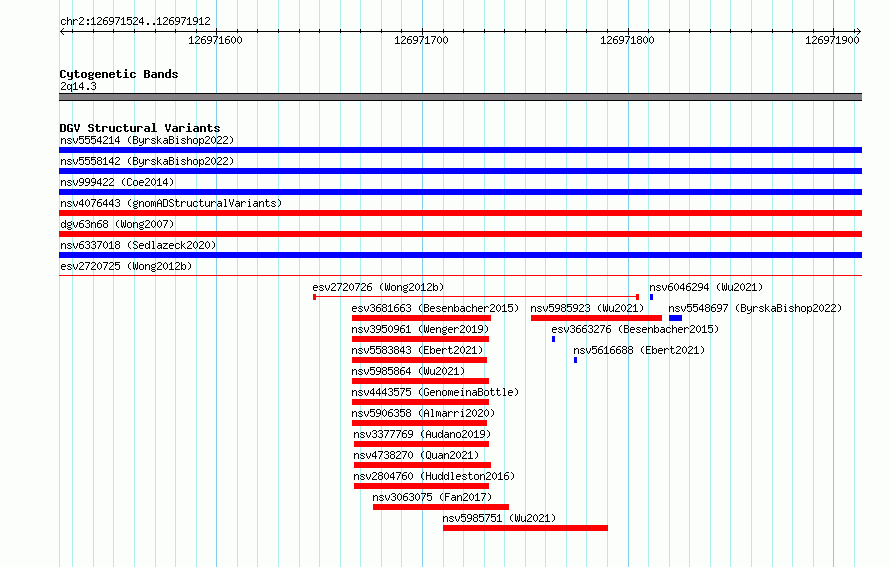Select nsv6337018 (Sedlazeck2020) label
This screenshot has width=890, height=567.
(138, 245)
